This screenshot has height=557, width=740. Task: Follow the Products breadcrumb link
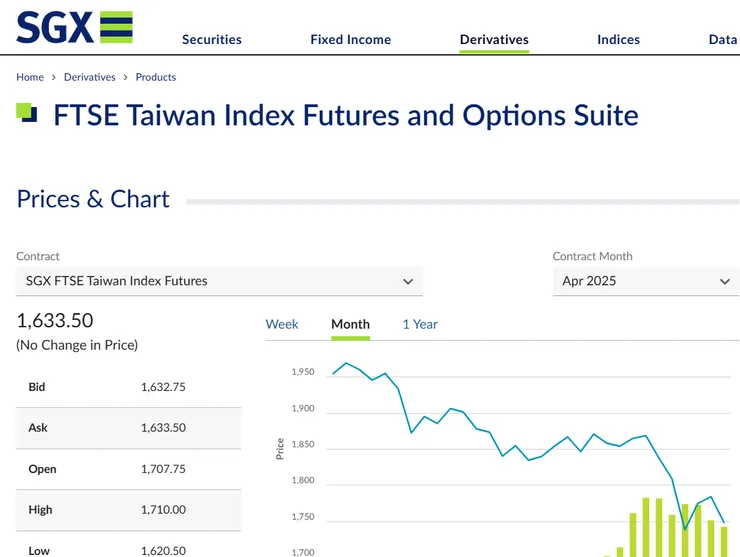point(156,77)
